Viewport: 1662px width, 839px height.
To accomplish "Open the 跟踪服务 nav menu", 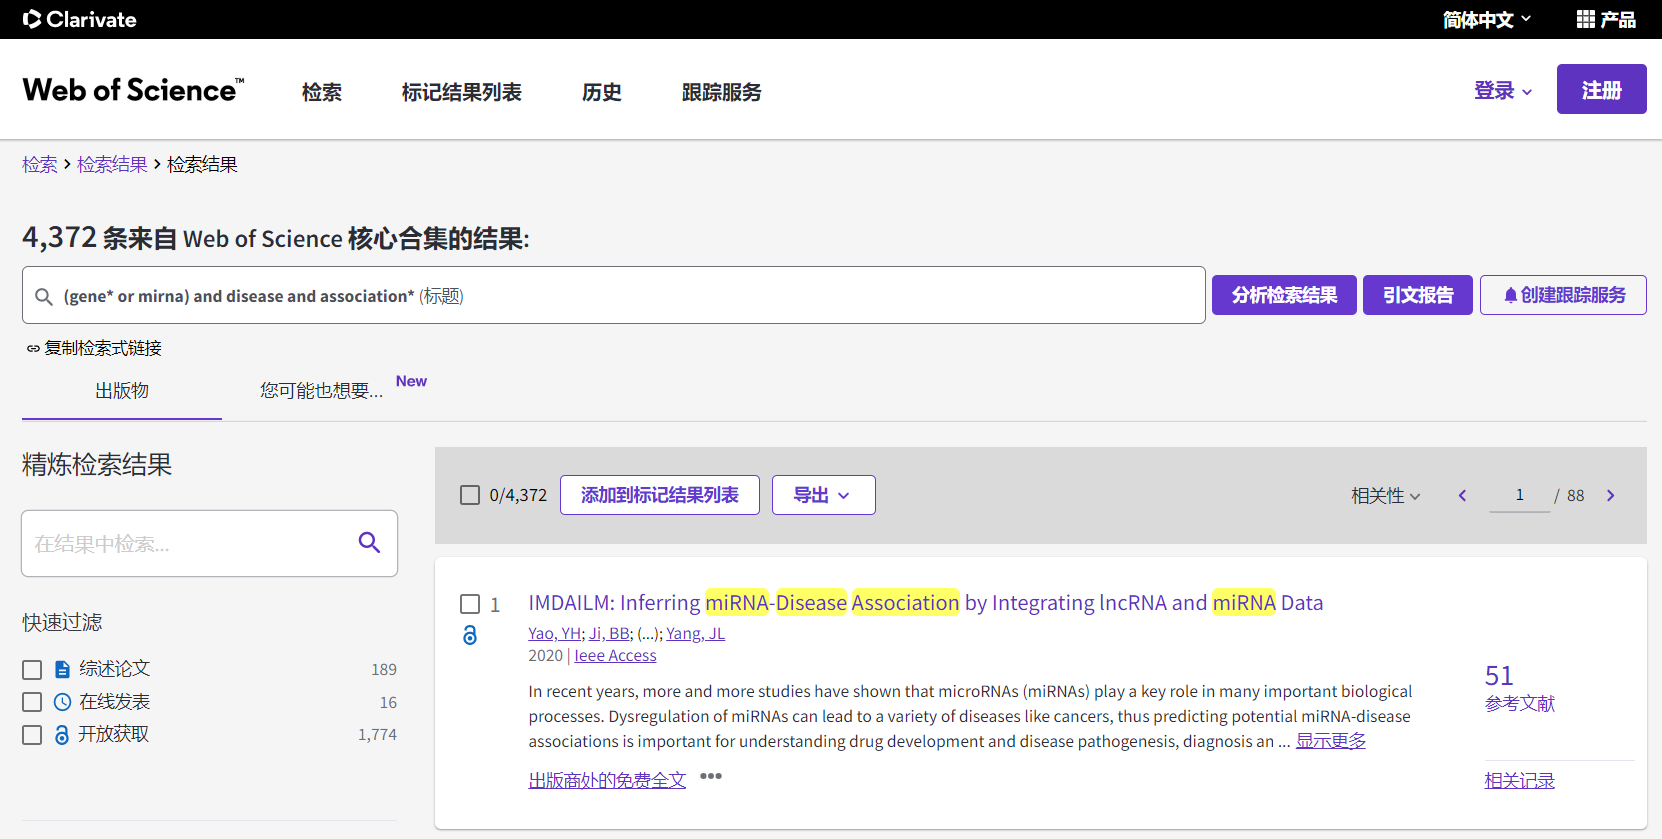I will point(722,92).
